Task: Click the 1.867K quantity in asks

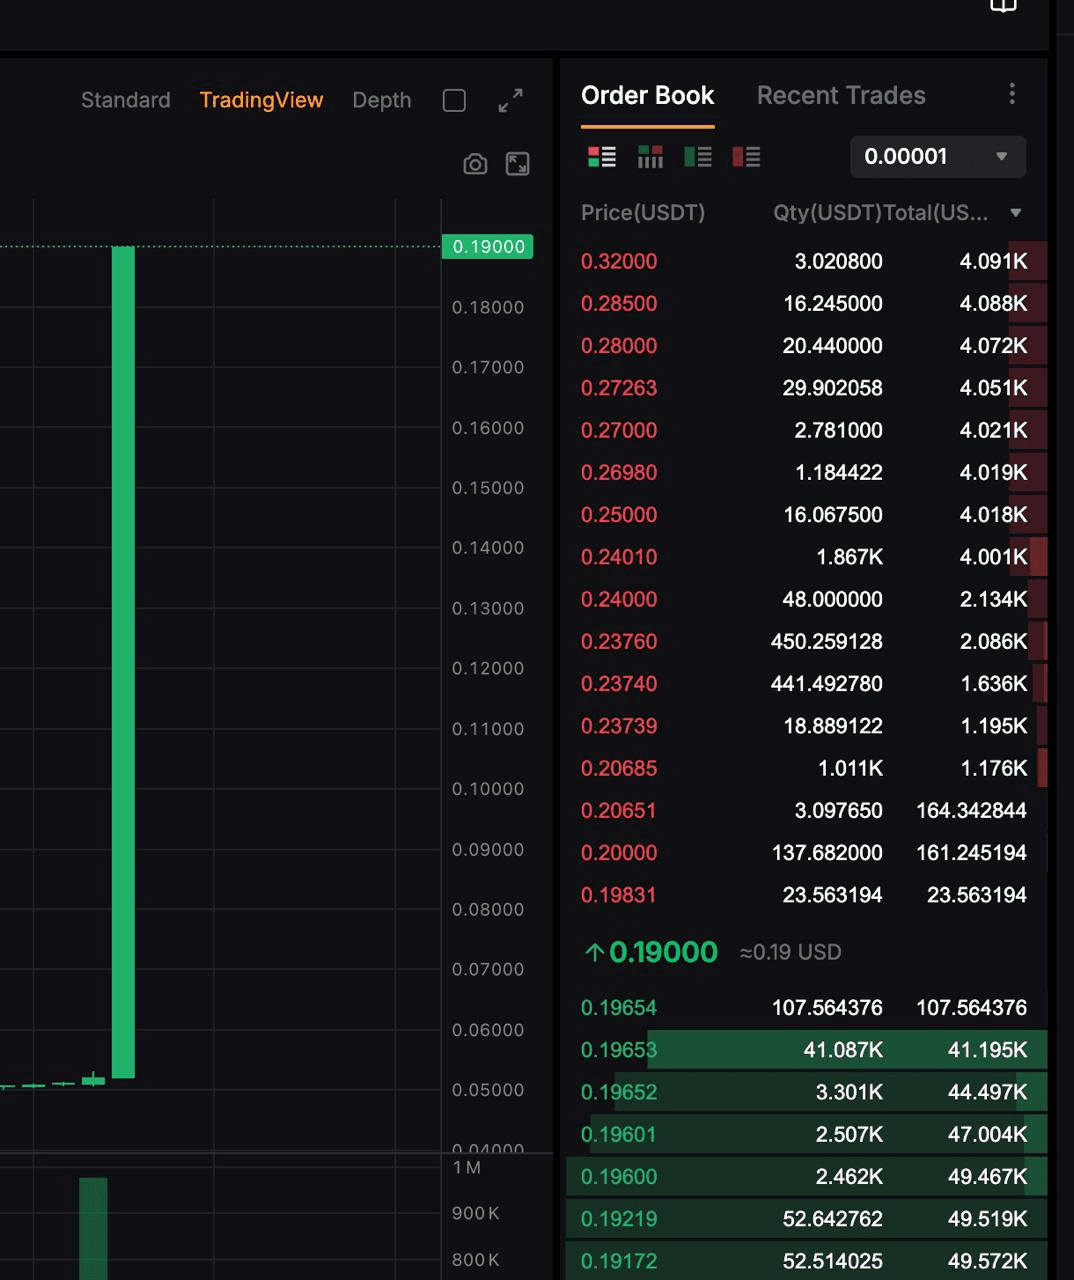Action: [x=850, y=557]
